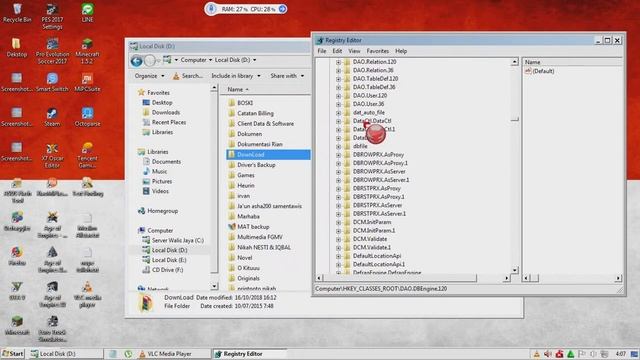Select Documents library in Explorer sidebar
Image resolution: width=640 pixels, height=360 pixels.
[x=162, y=162]
